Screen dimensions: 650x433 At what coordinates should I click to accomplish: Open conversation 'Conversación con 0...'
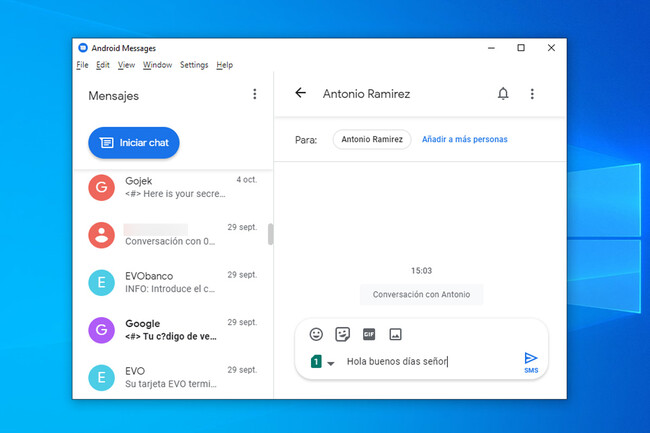point(173,235)
